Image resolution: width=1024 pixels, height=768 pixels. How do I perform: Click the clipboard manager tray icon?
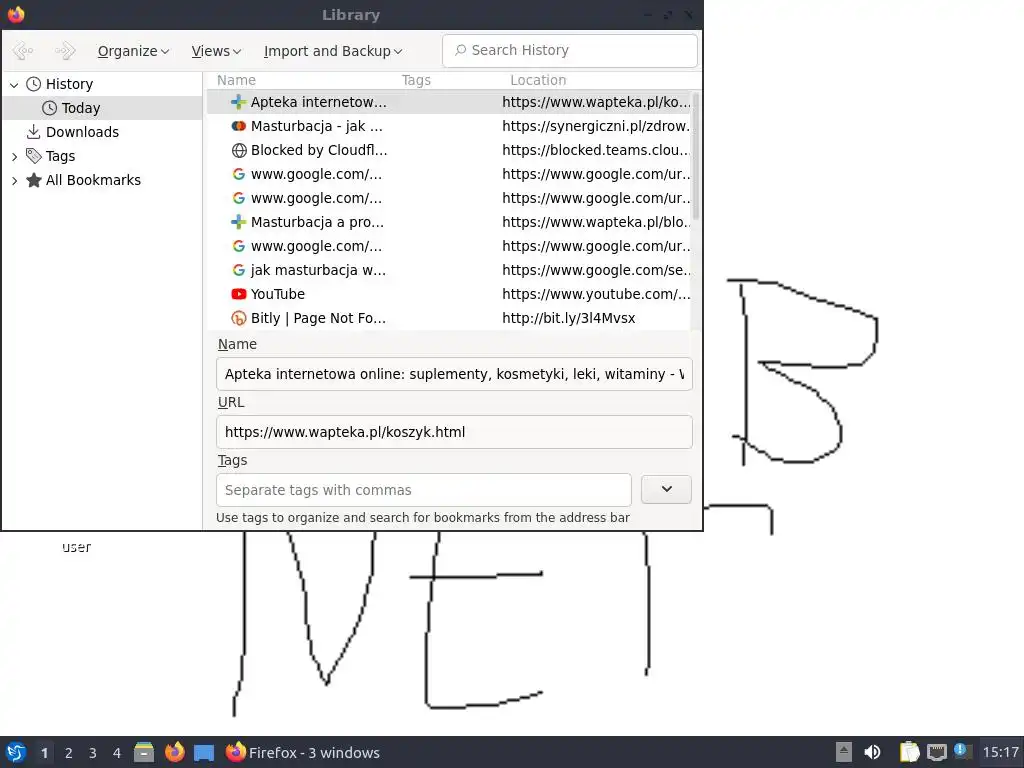coord(909,752)
